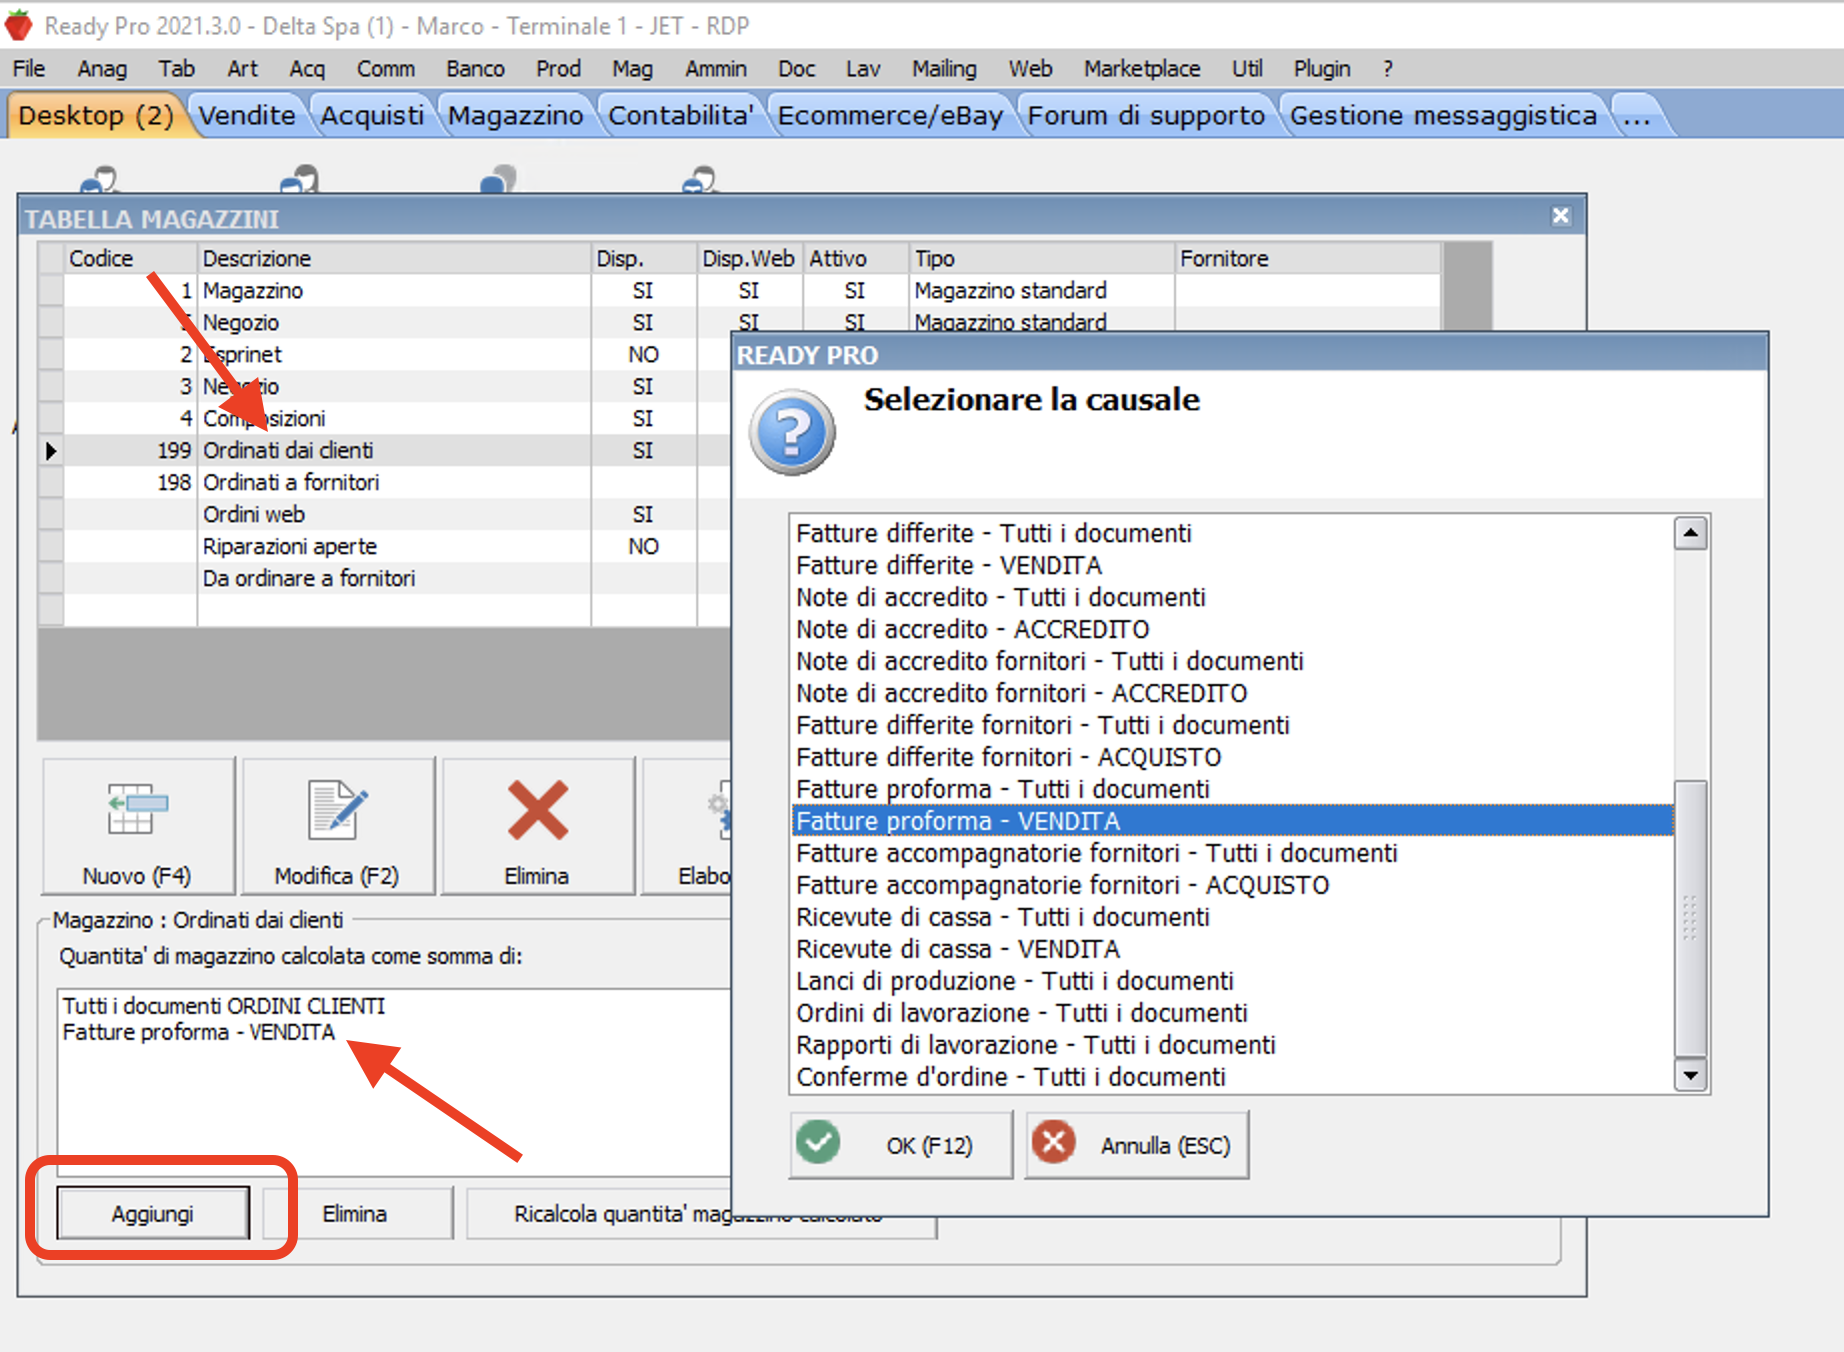The width and height of the screenshot is (1844, 1352).
Task: Switch to the Forum di supporto tab
Action: point(1146,115)
